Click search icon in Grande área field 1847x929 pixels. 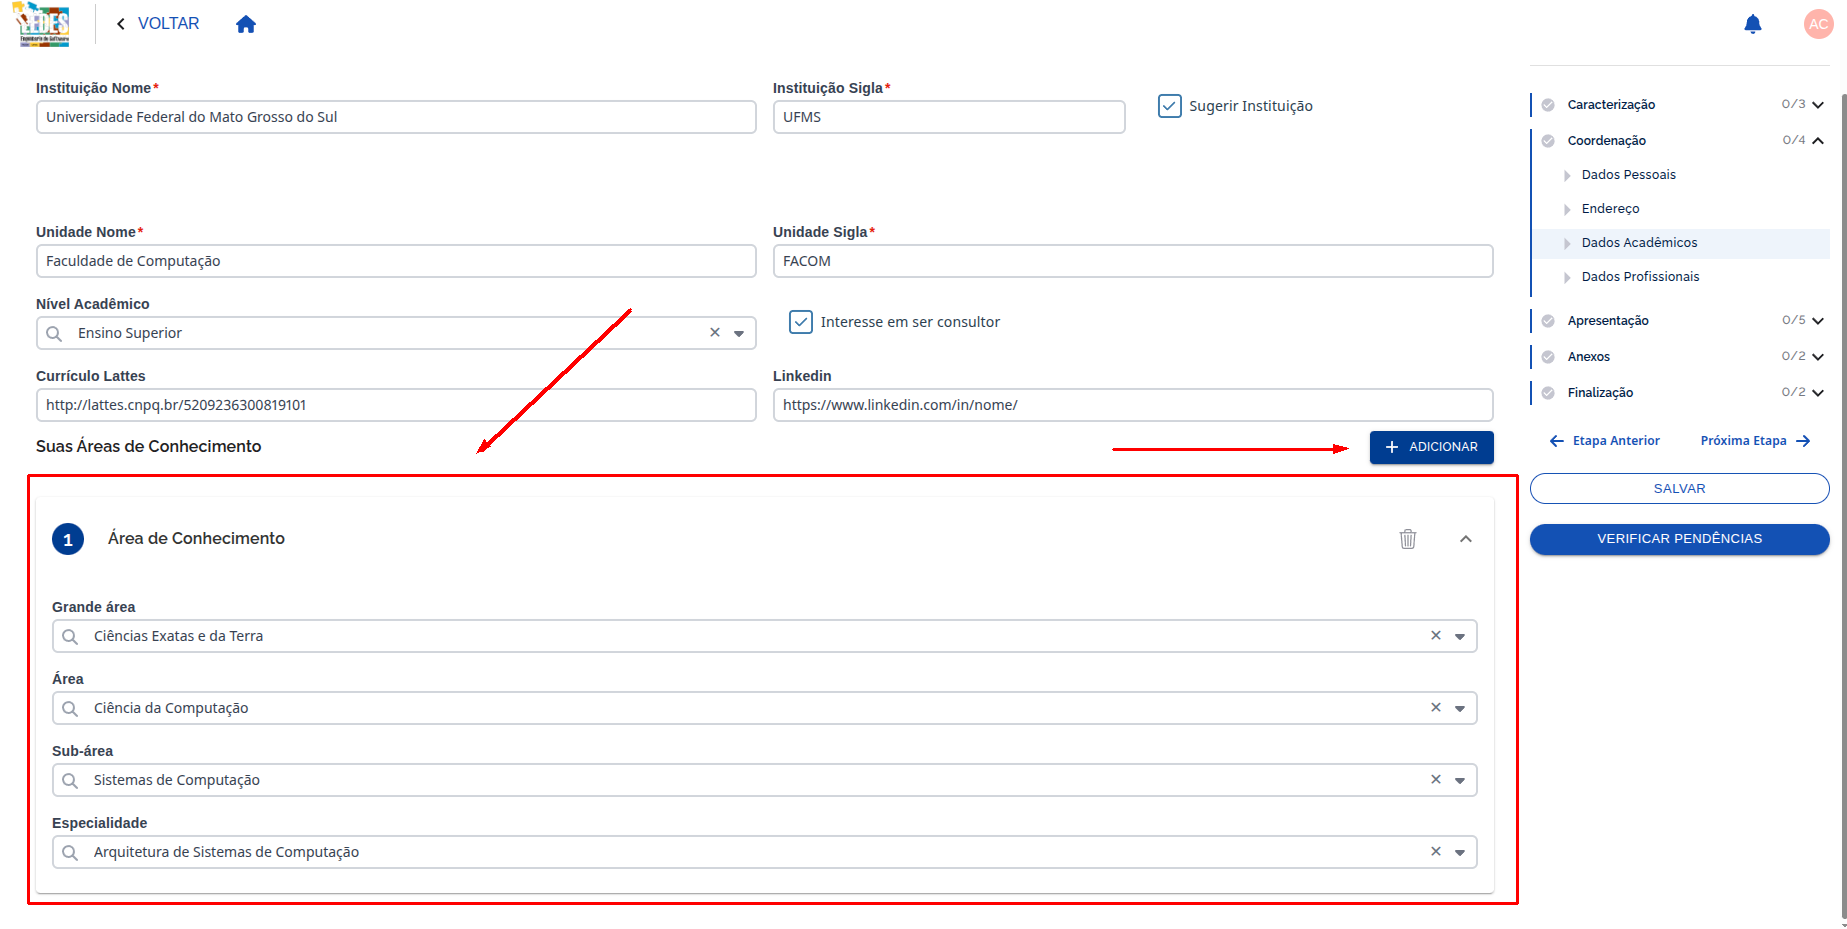(x=70, y=637)
